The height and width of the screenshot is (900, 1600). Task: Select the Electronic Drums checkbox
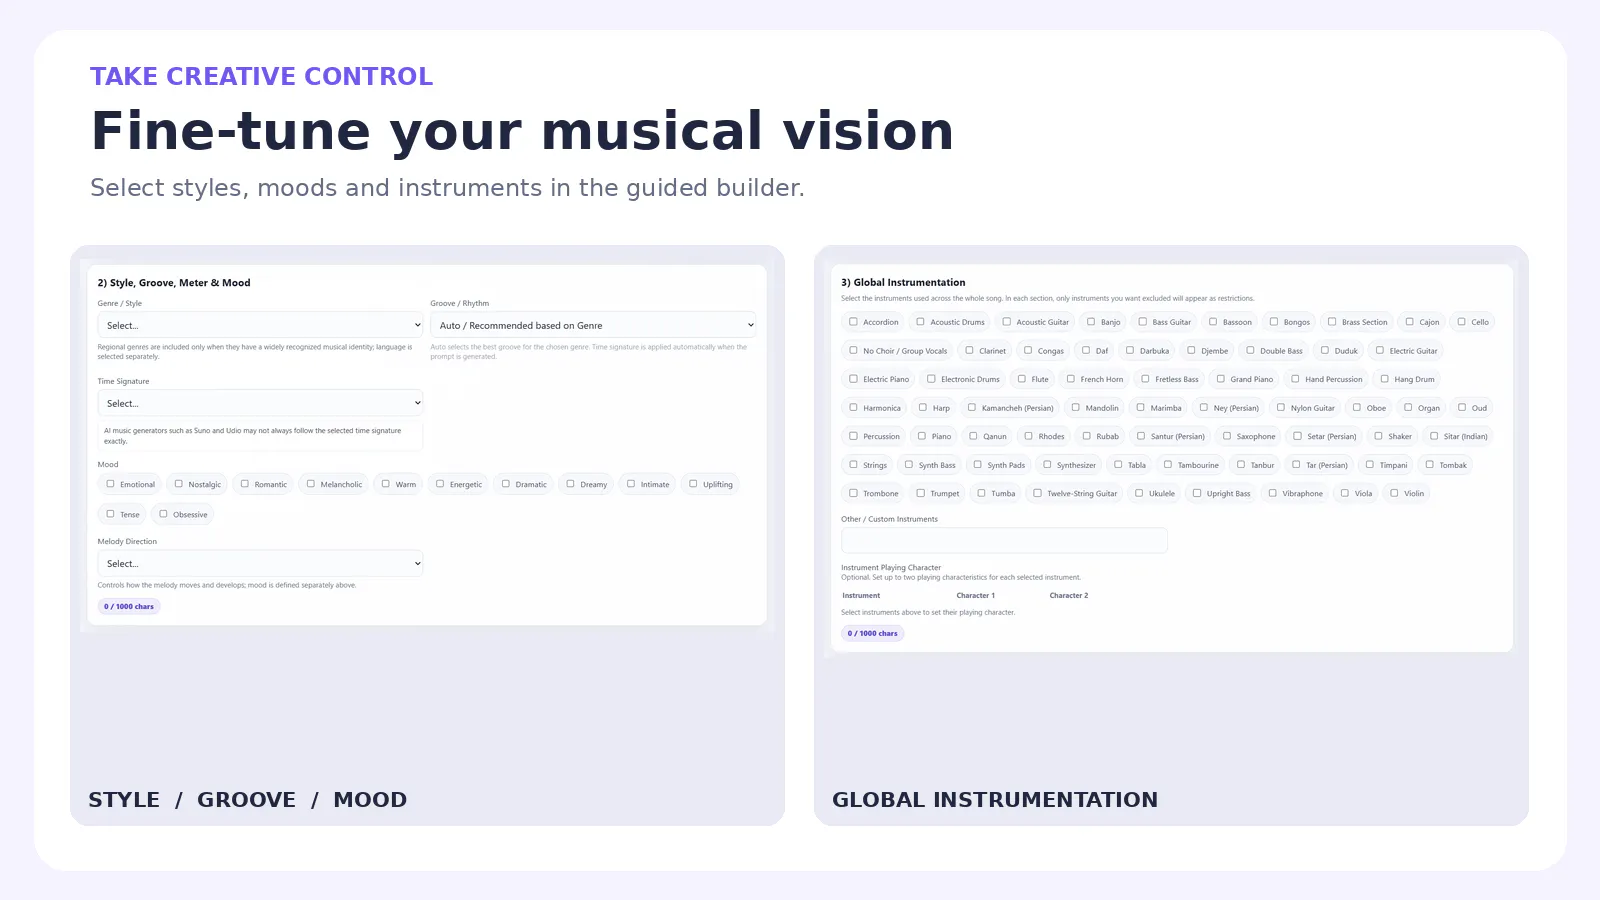932,379
